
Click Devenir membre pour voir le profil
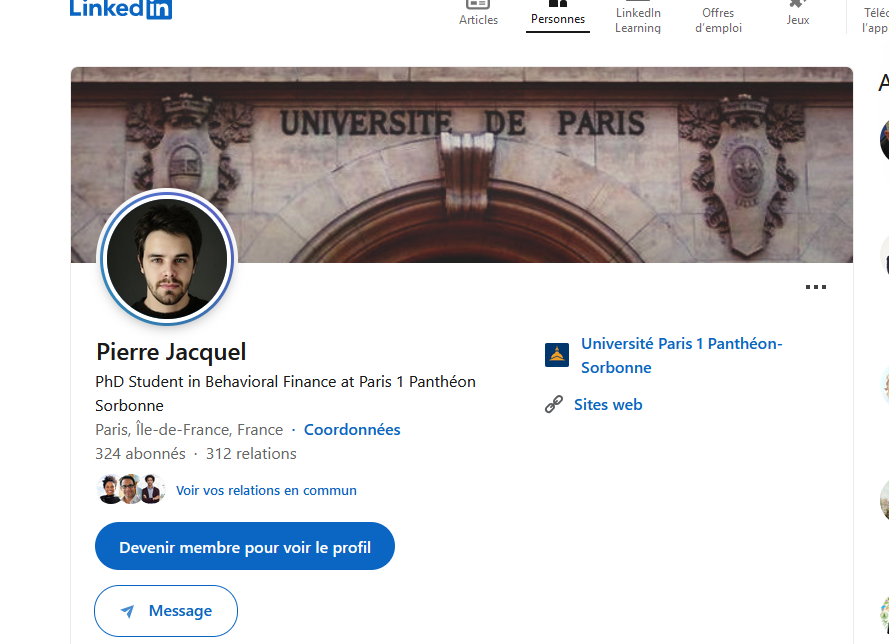245,546
